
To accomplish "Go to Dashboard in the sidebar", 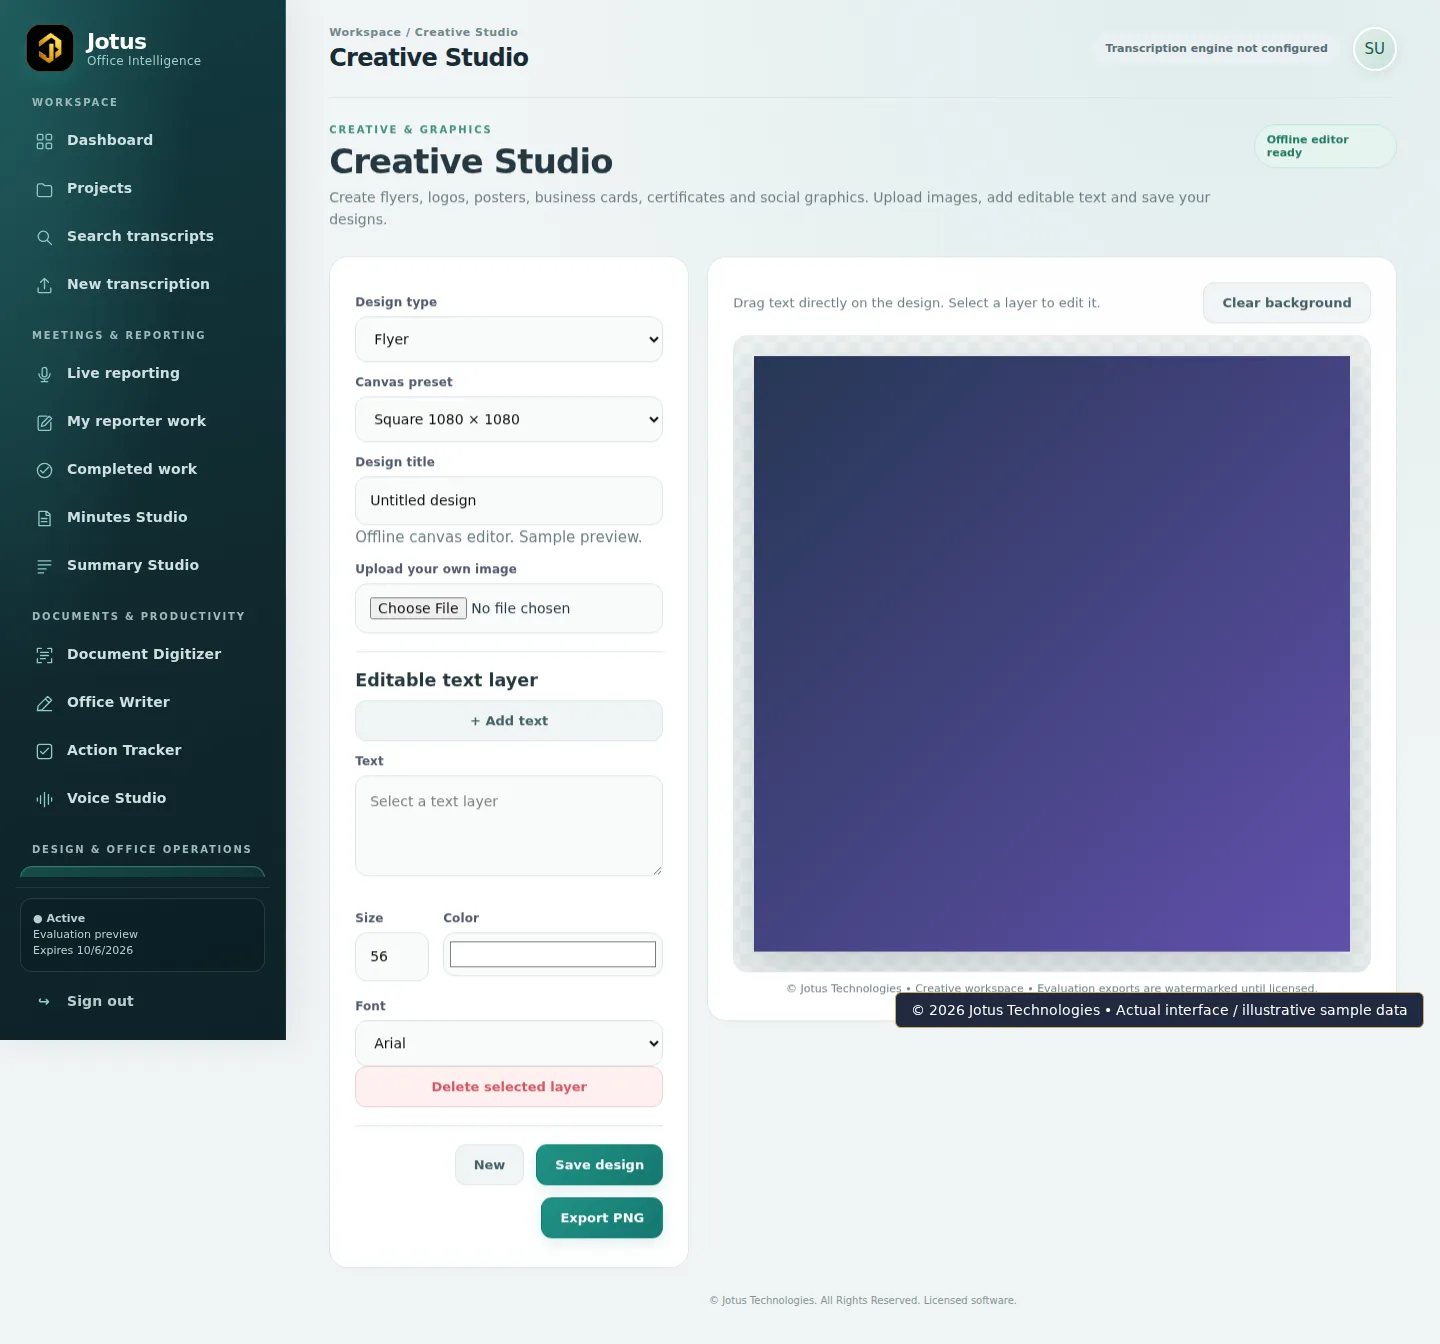I will click(x=142, y=141).
